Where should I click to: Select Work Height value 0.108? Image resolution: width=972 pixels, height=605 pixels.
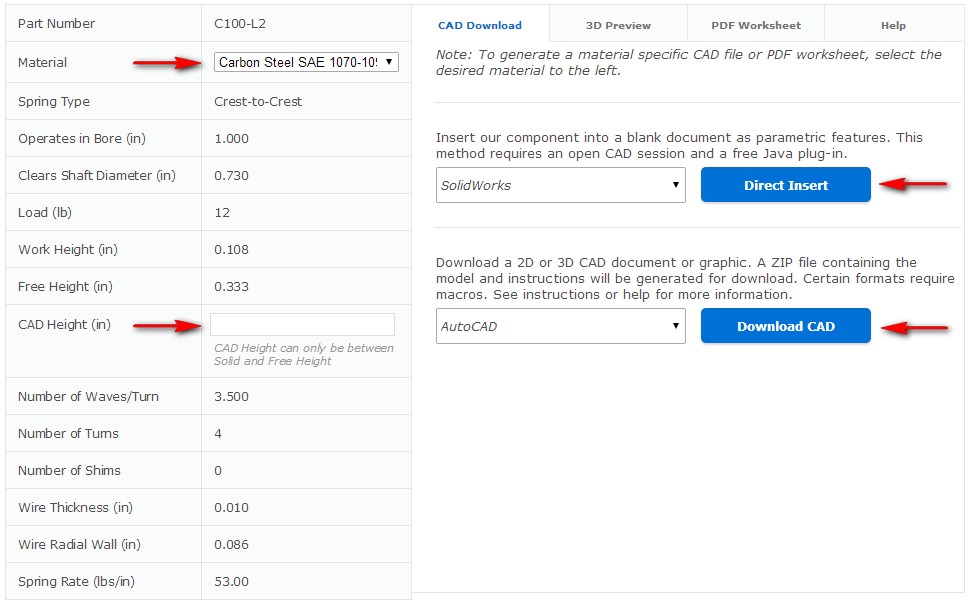pos(231,250)
